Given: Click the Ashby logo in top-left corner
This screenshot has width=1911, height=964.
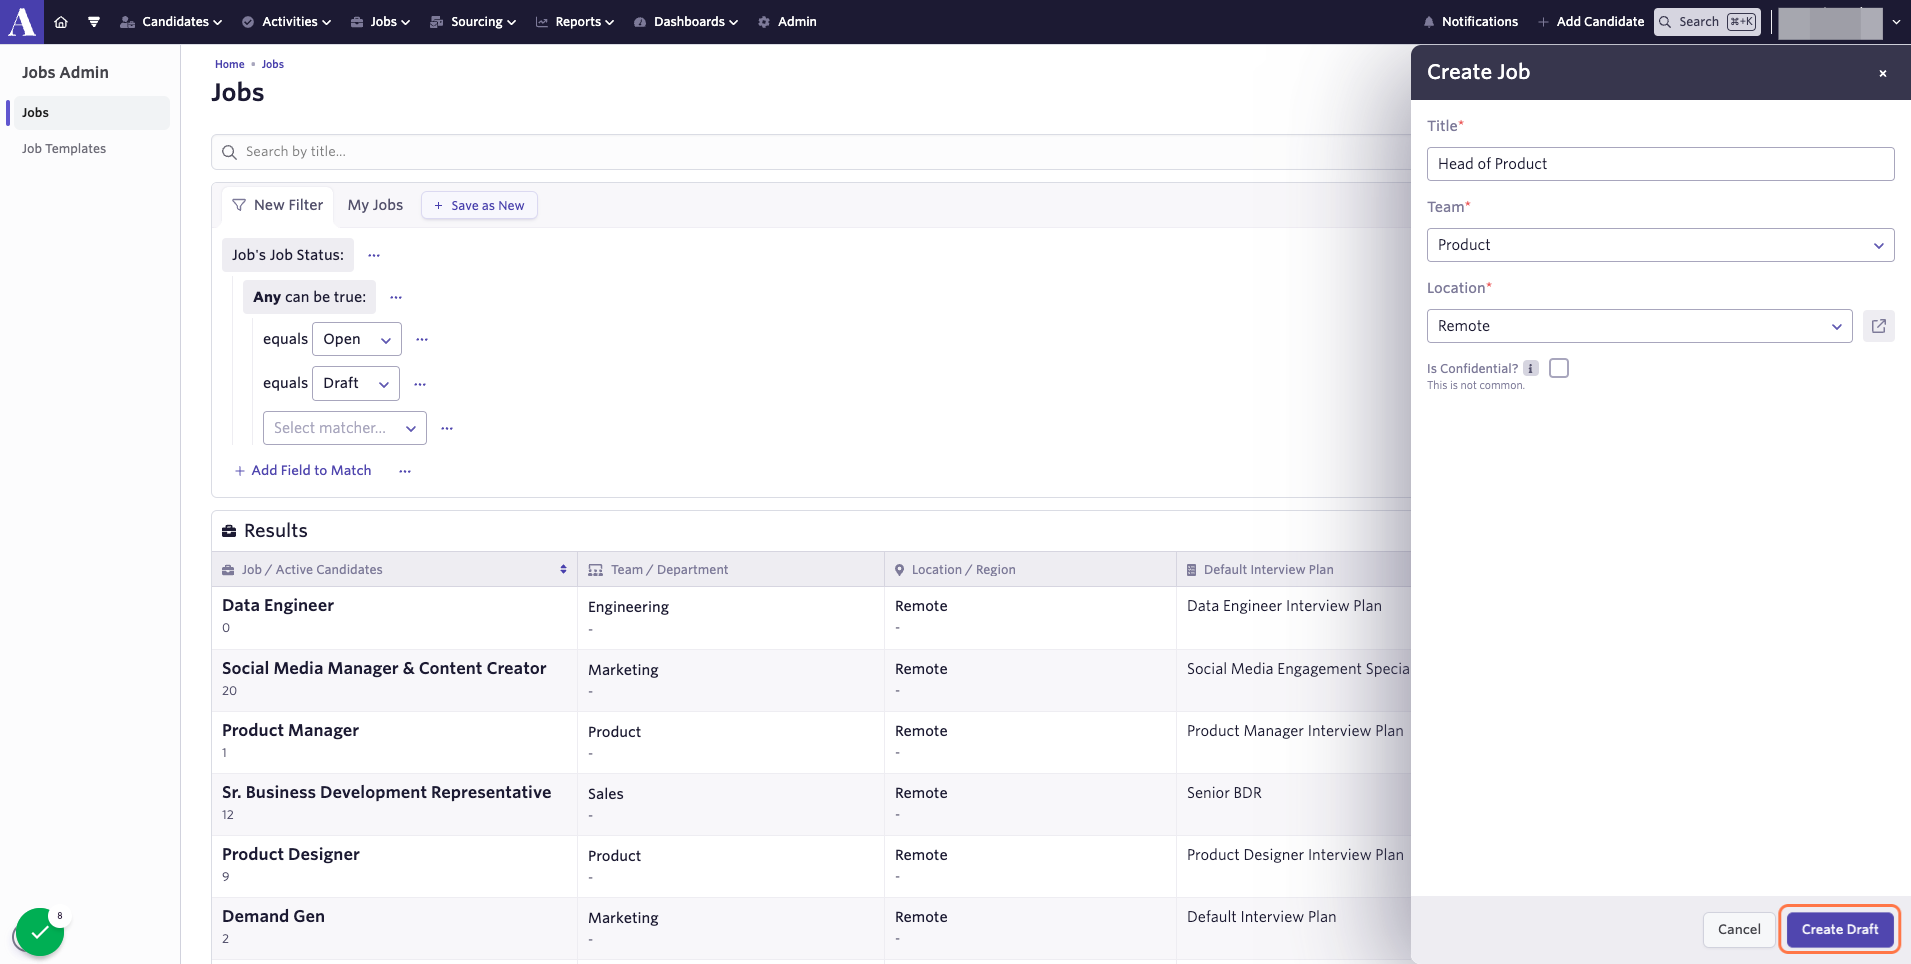Looking at the screenshot, I should (x=22, y=22).
